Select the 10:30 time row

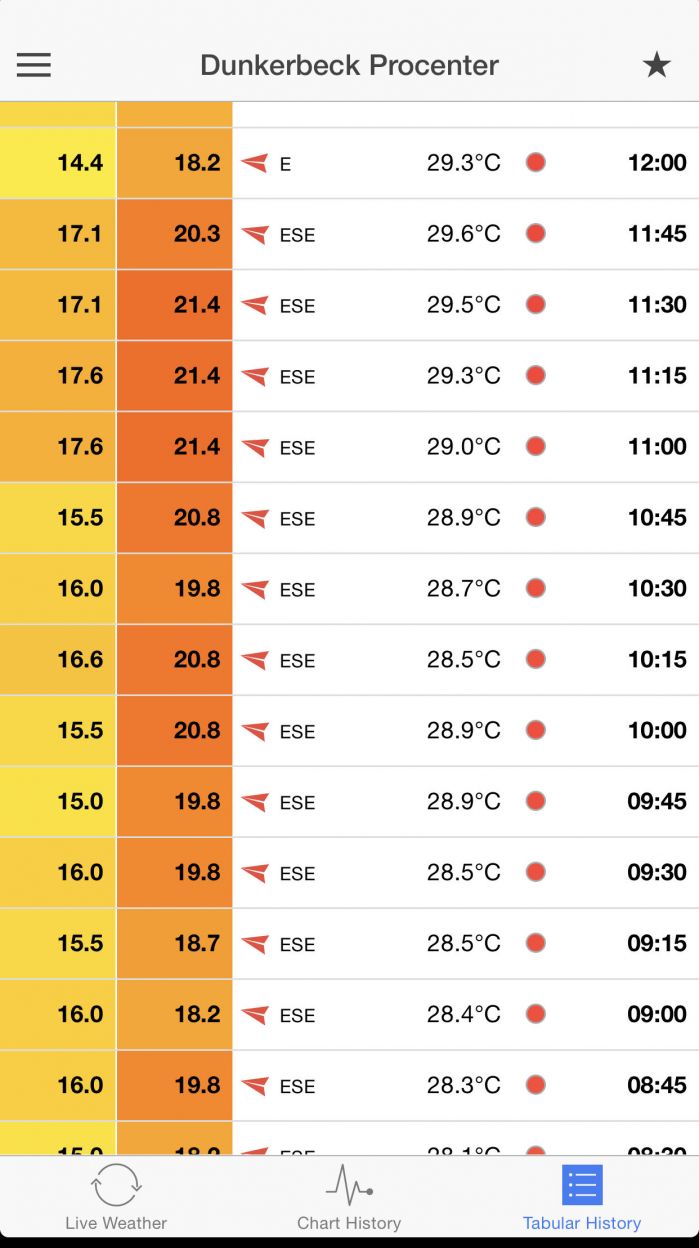tap(657, 589)
